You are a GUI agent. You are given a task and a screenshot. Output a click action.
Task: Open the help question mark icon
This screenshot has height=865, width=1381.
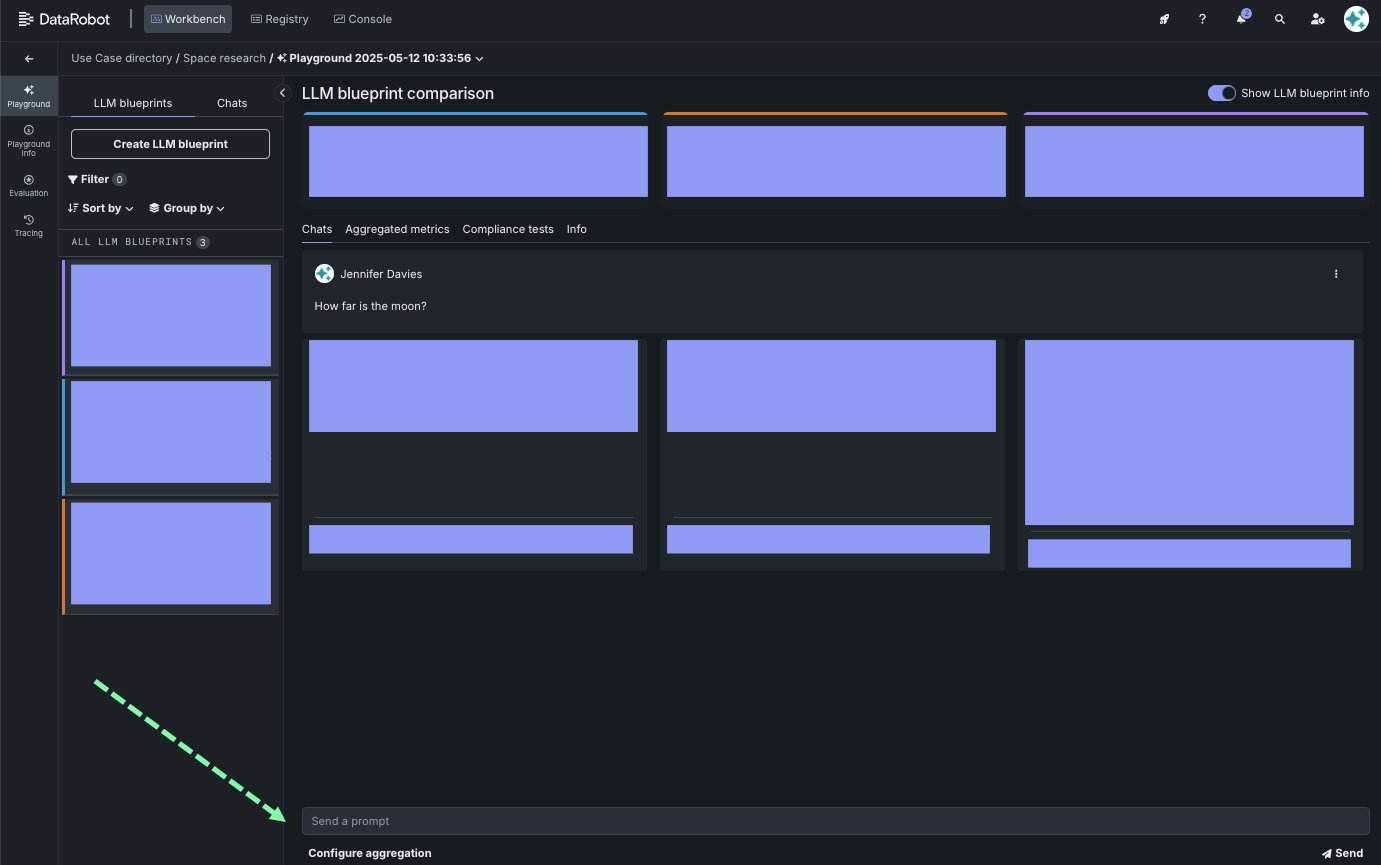[1202, 19]
